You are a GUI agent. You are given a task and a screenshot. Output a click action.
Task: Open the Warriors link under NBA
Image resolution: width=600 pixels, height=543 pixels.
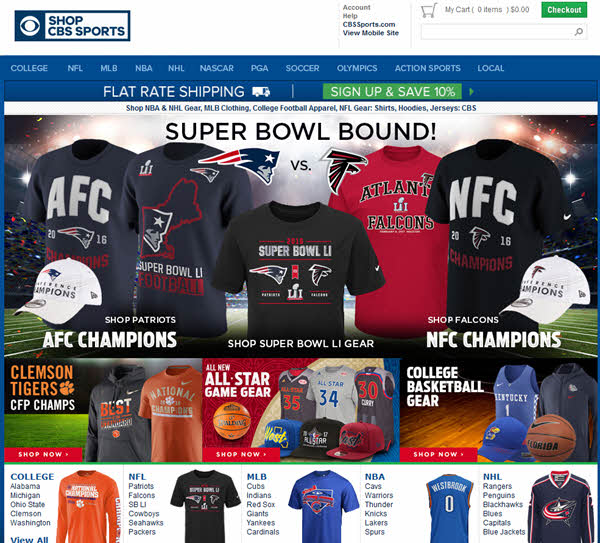(378, 495)
